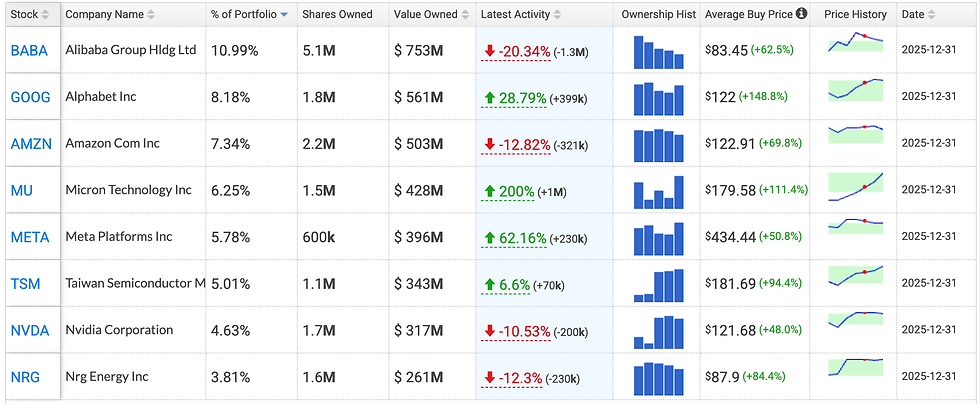The width and height of the screenshot is (980, 404).
Task: Click BABA ownership history bar chart
Action: click(x=659, y=52)
